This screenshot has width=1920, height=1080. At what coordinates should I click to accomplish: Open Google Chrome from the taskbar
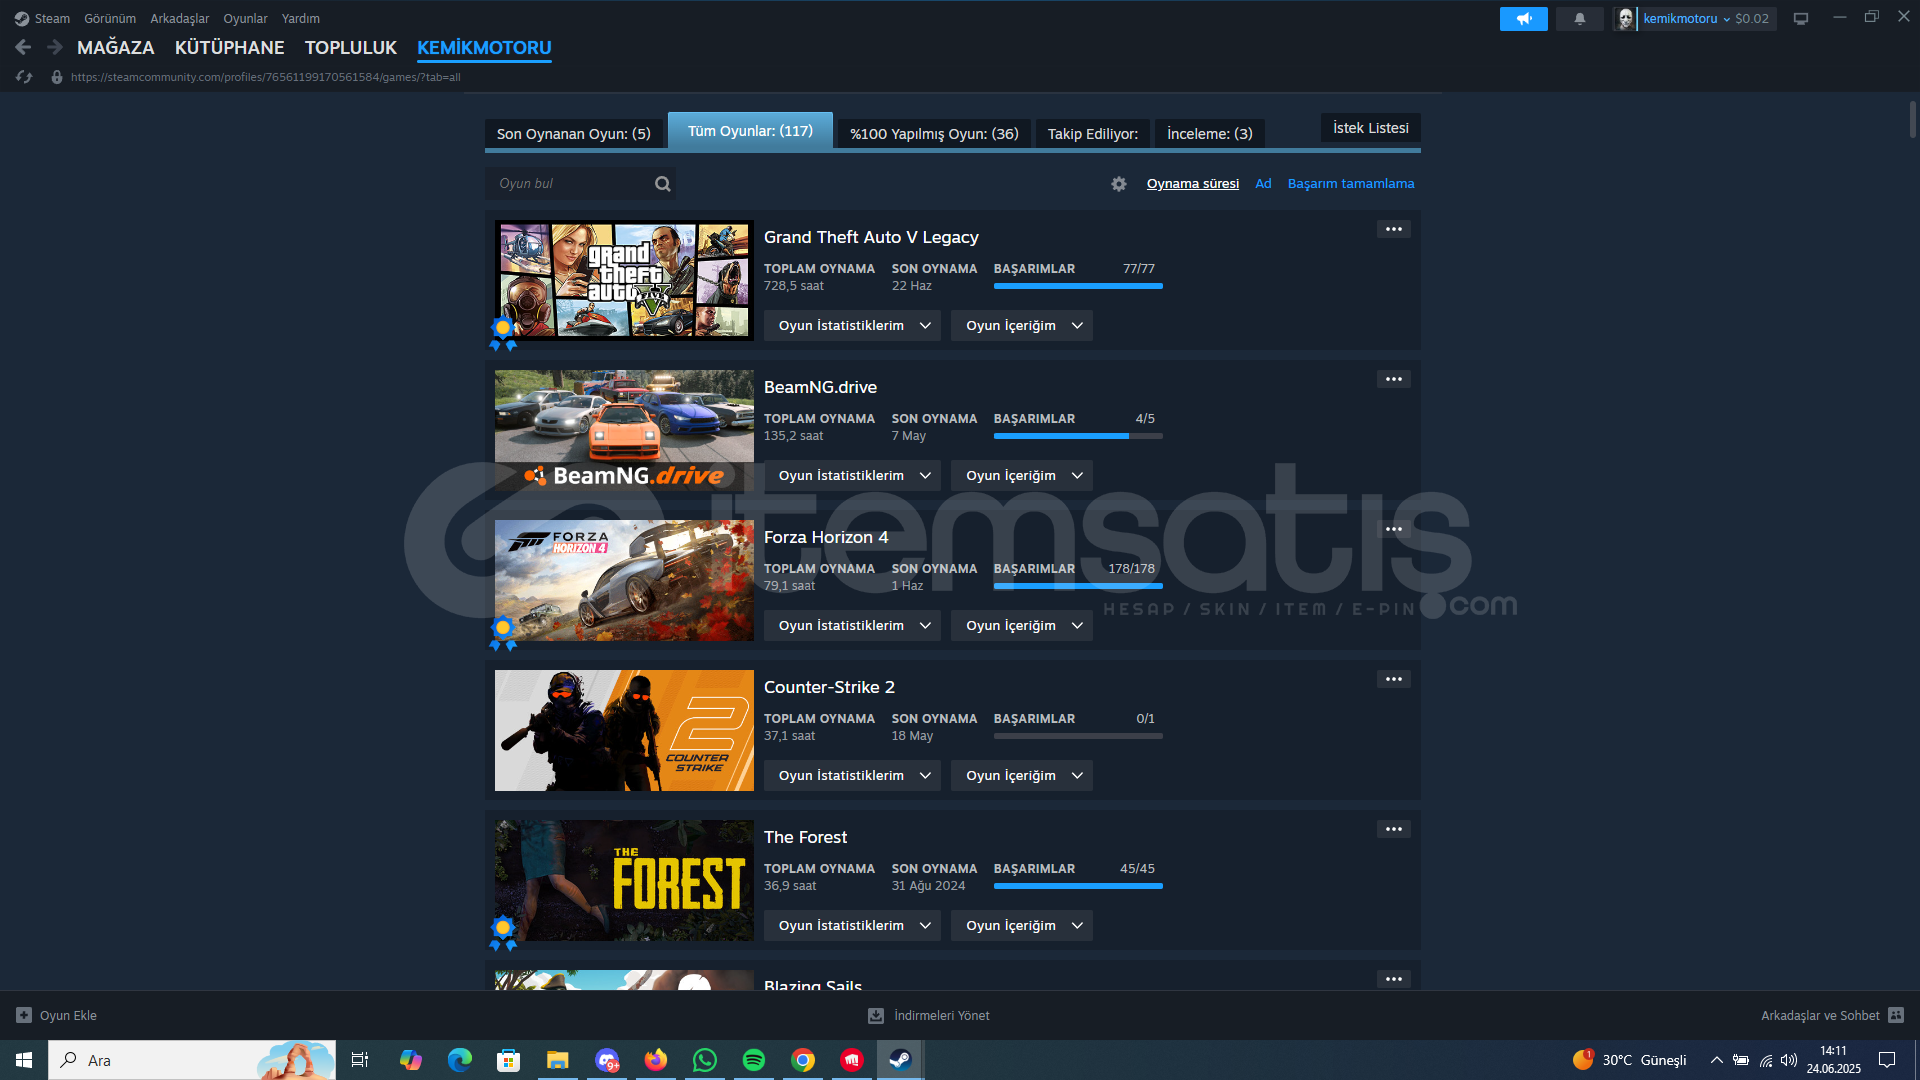pyautogui.click(x=803, y=1060)
